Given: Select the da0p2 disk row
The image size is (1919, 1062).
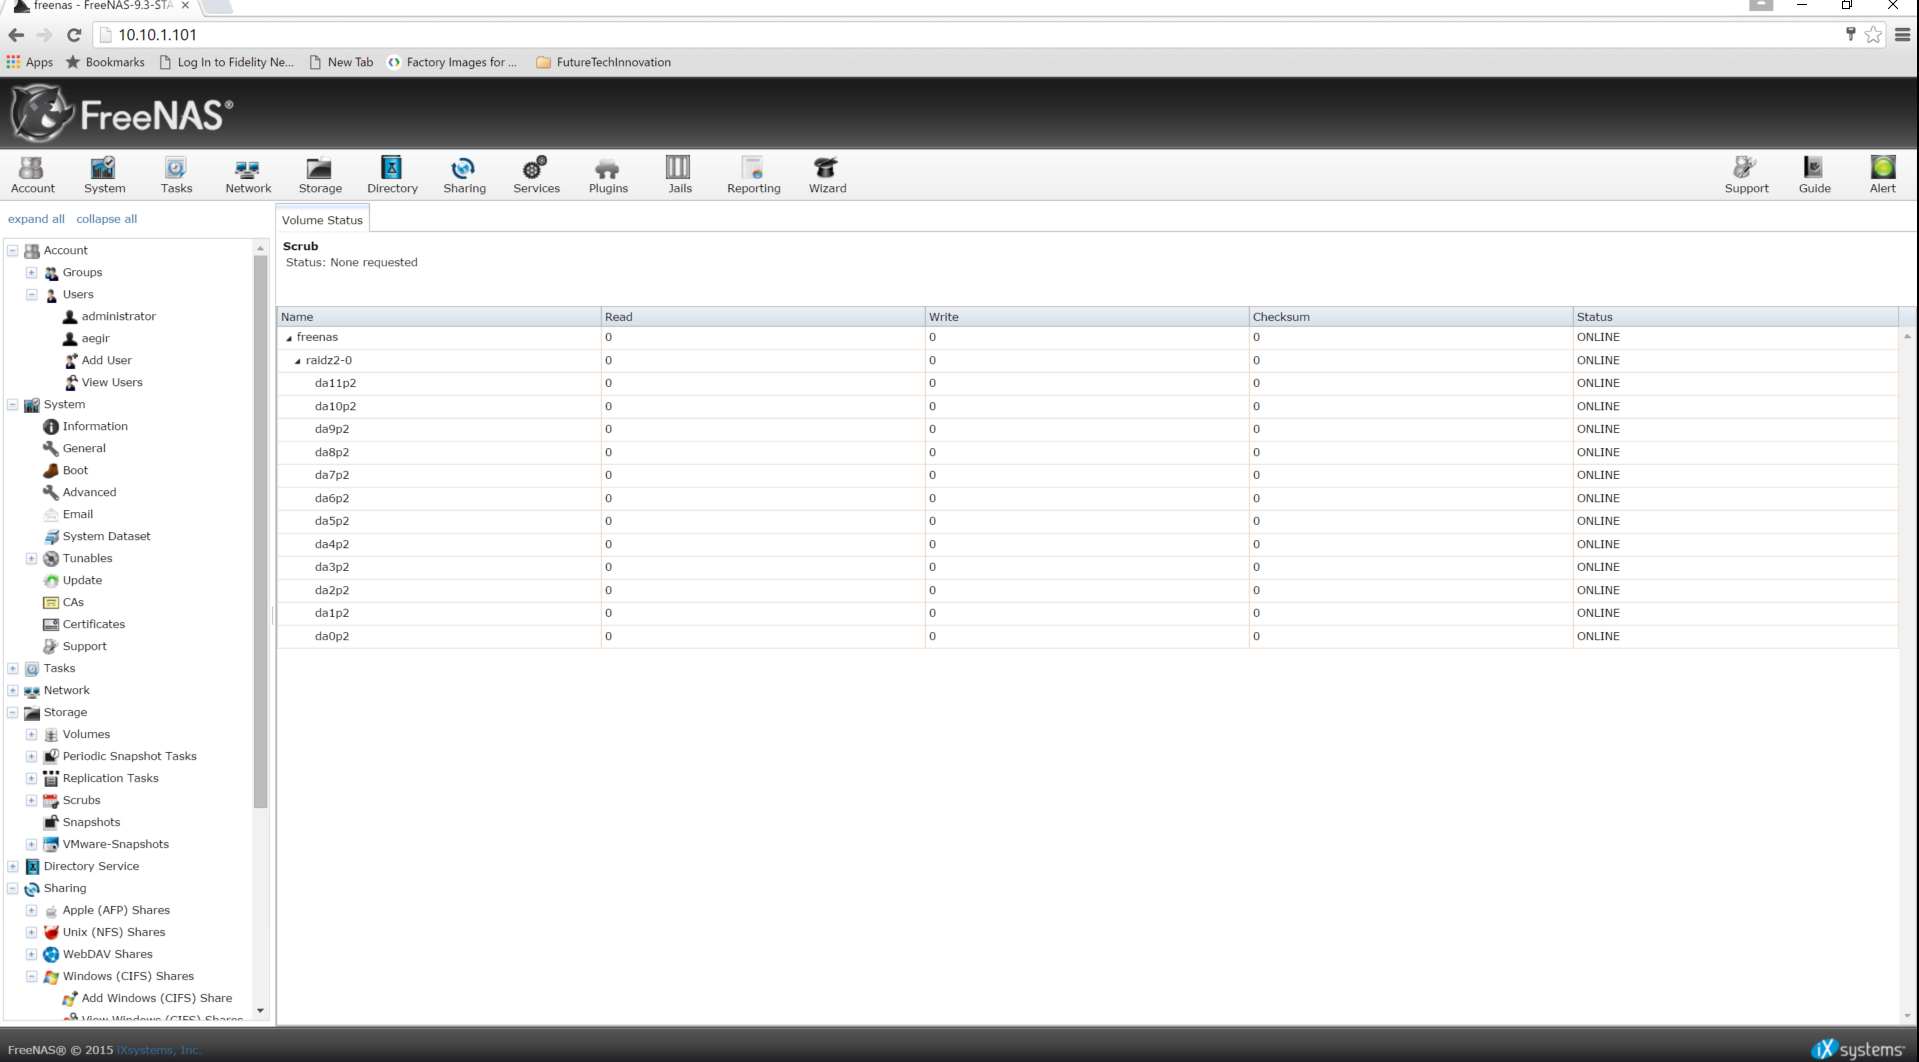Looking at the screenshot, I should 1087,636.
